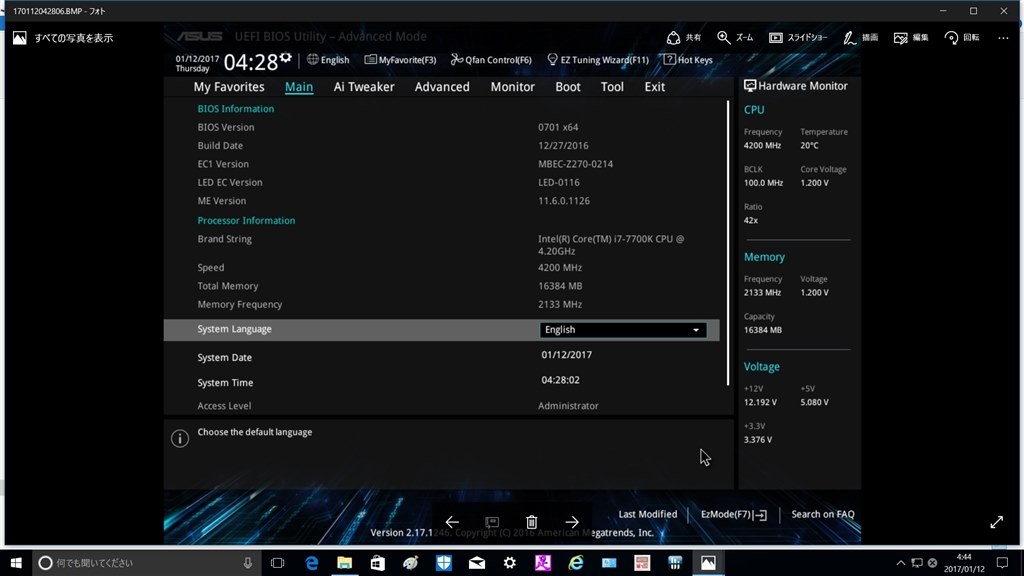
Task: Click the info icon beside help text
Action: point(180,438)
